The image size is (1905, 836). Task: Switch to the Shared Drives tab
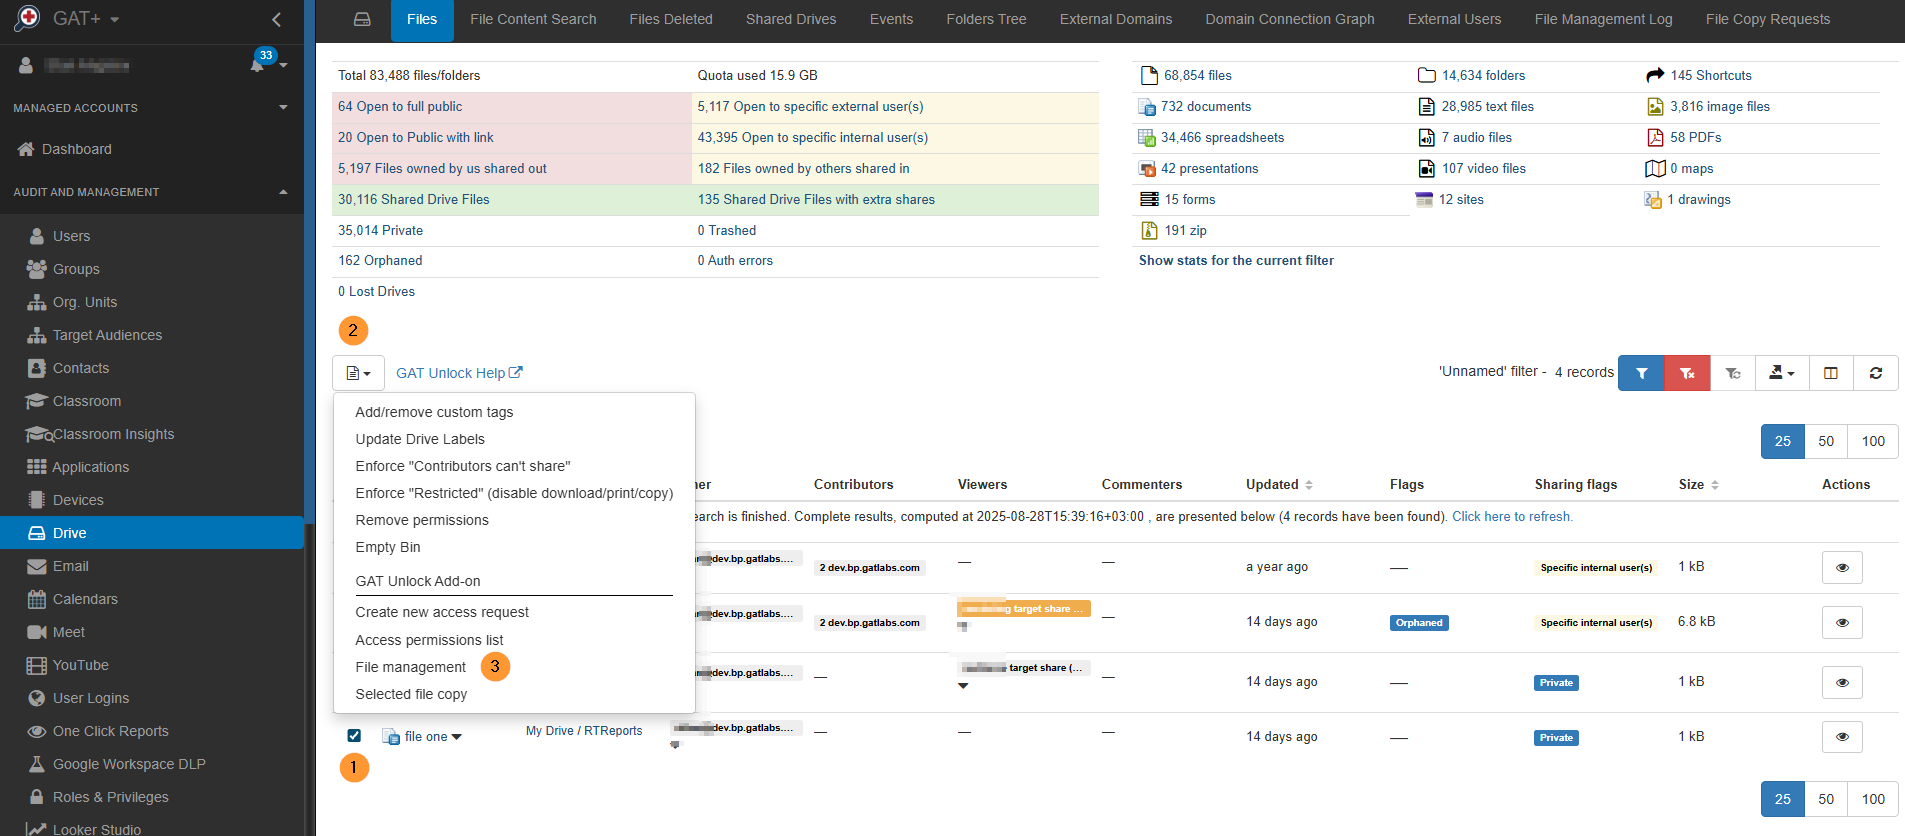click(x=790, y=20)
